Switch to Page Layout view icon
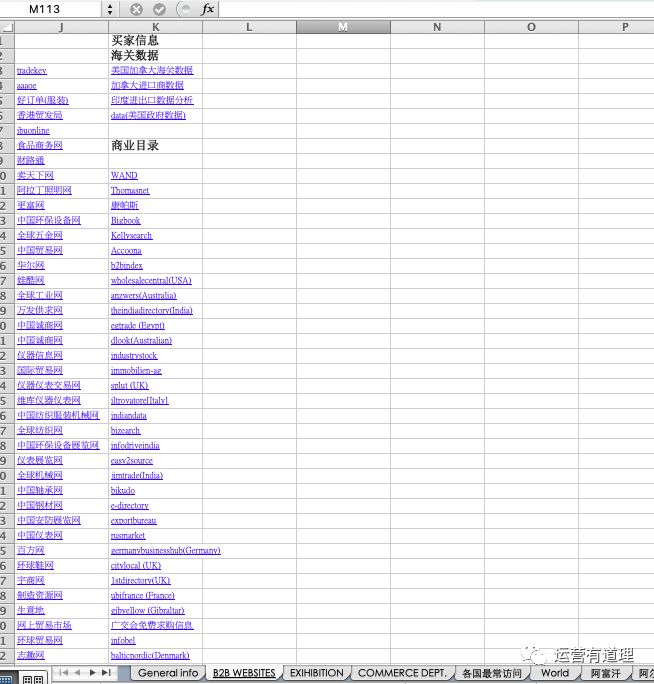 point(33,679)
